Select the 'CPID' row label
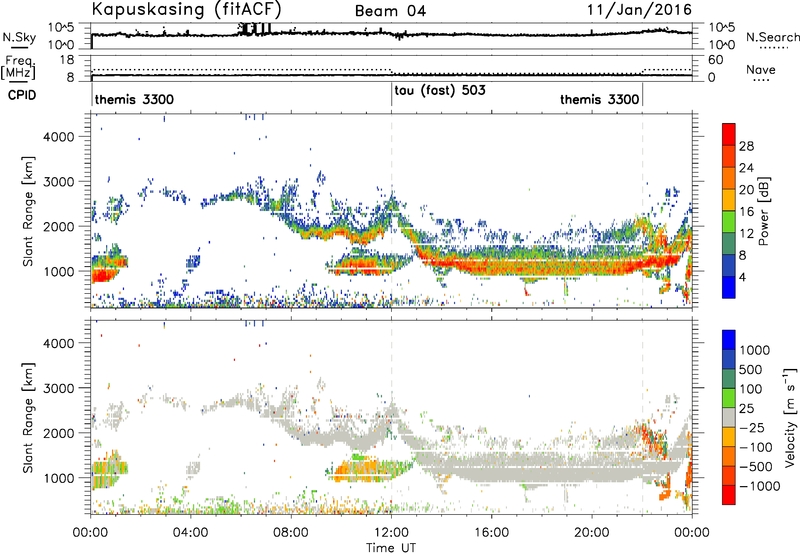Image resolution: width=800 pixels, height=554 pixels. point(22,95)
